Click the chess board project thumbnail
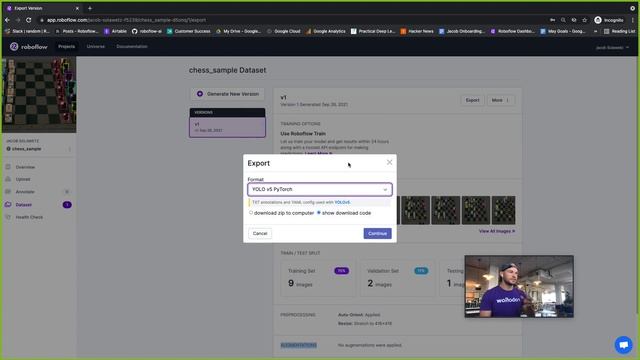This screenshot has height=360, width=640. (39, 95)
